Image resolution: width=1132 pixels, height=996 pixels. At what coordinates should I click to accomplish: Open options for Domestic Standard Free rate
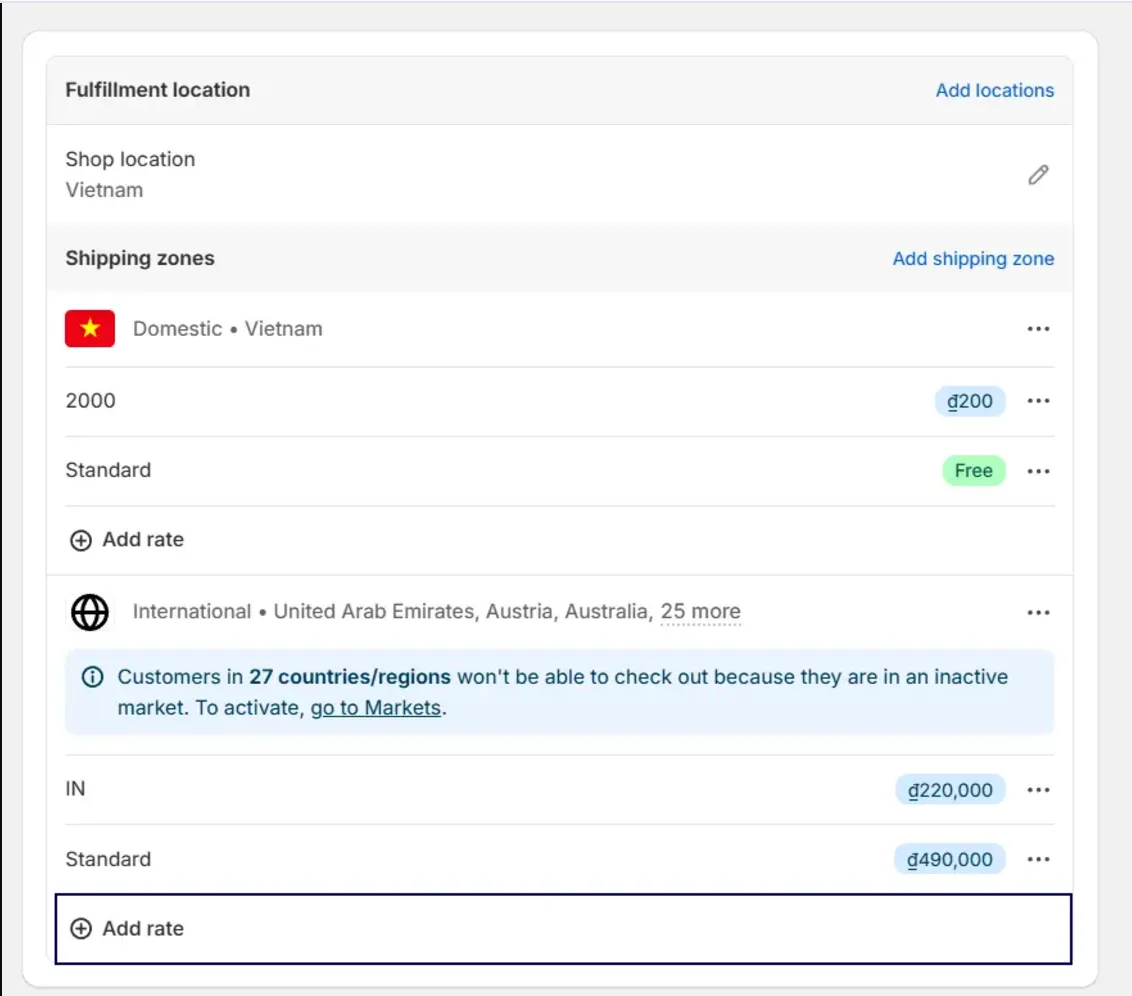[1038, 471]
